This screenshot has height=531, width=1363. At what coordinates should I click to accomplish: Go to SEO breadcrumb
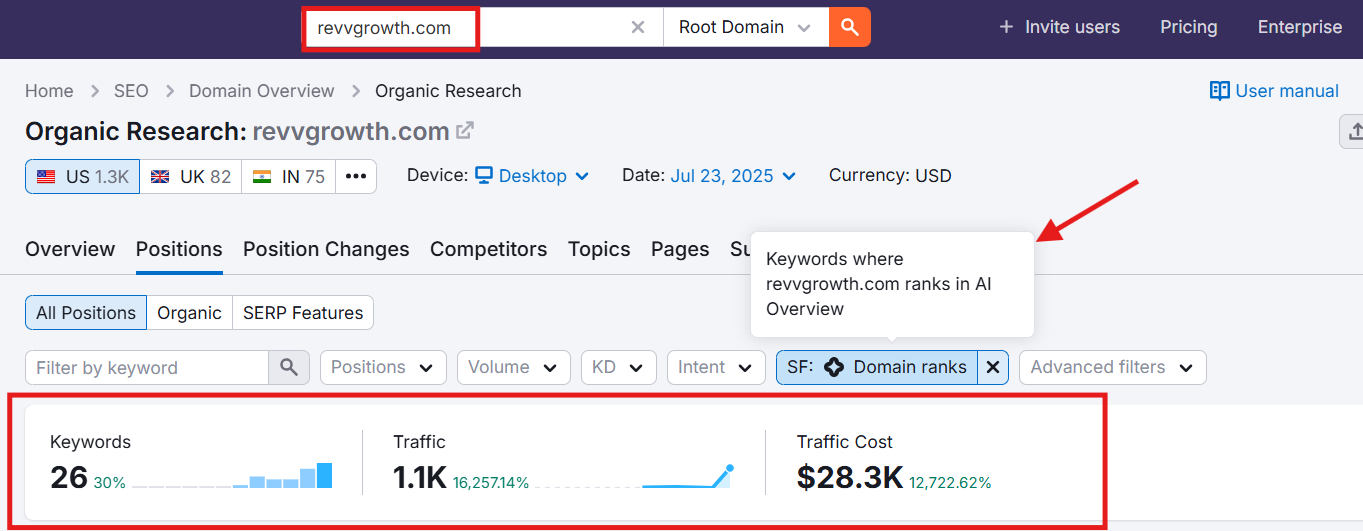click(x=131, y=91)
